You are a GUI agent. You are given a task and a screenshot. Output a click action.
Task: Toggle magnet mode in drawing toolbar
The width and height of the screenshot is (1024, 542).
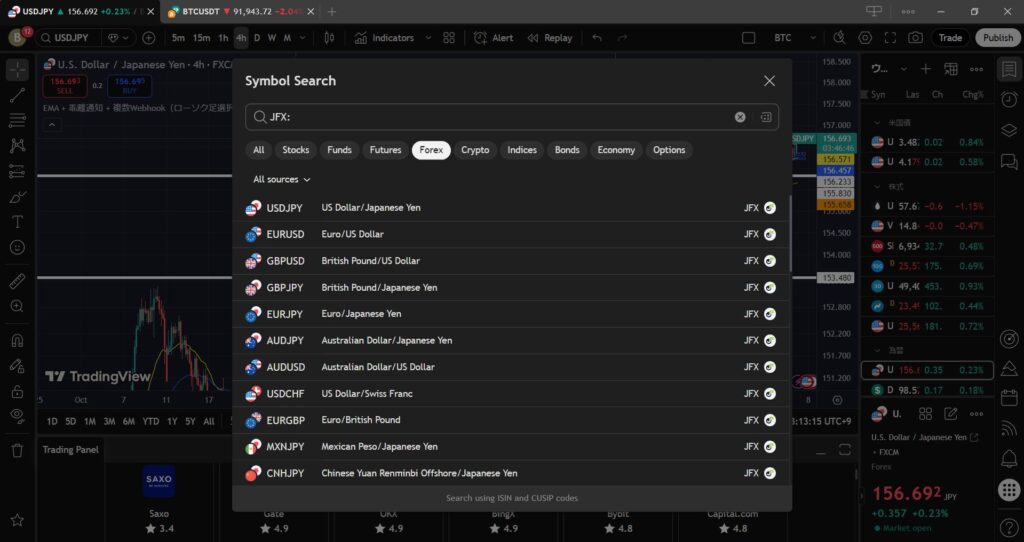[x=17, y=340]
